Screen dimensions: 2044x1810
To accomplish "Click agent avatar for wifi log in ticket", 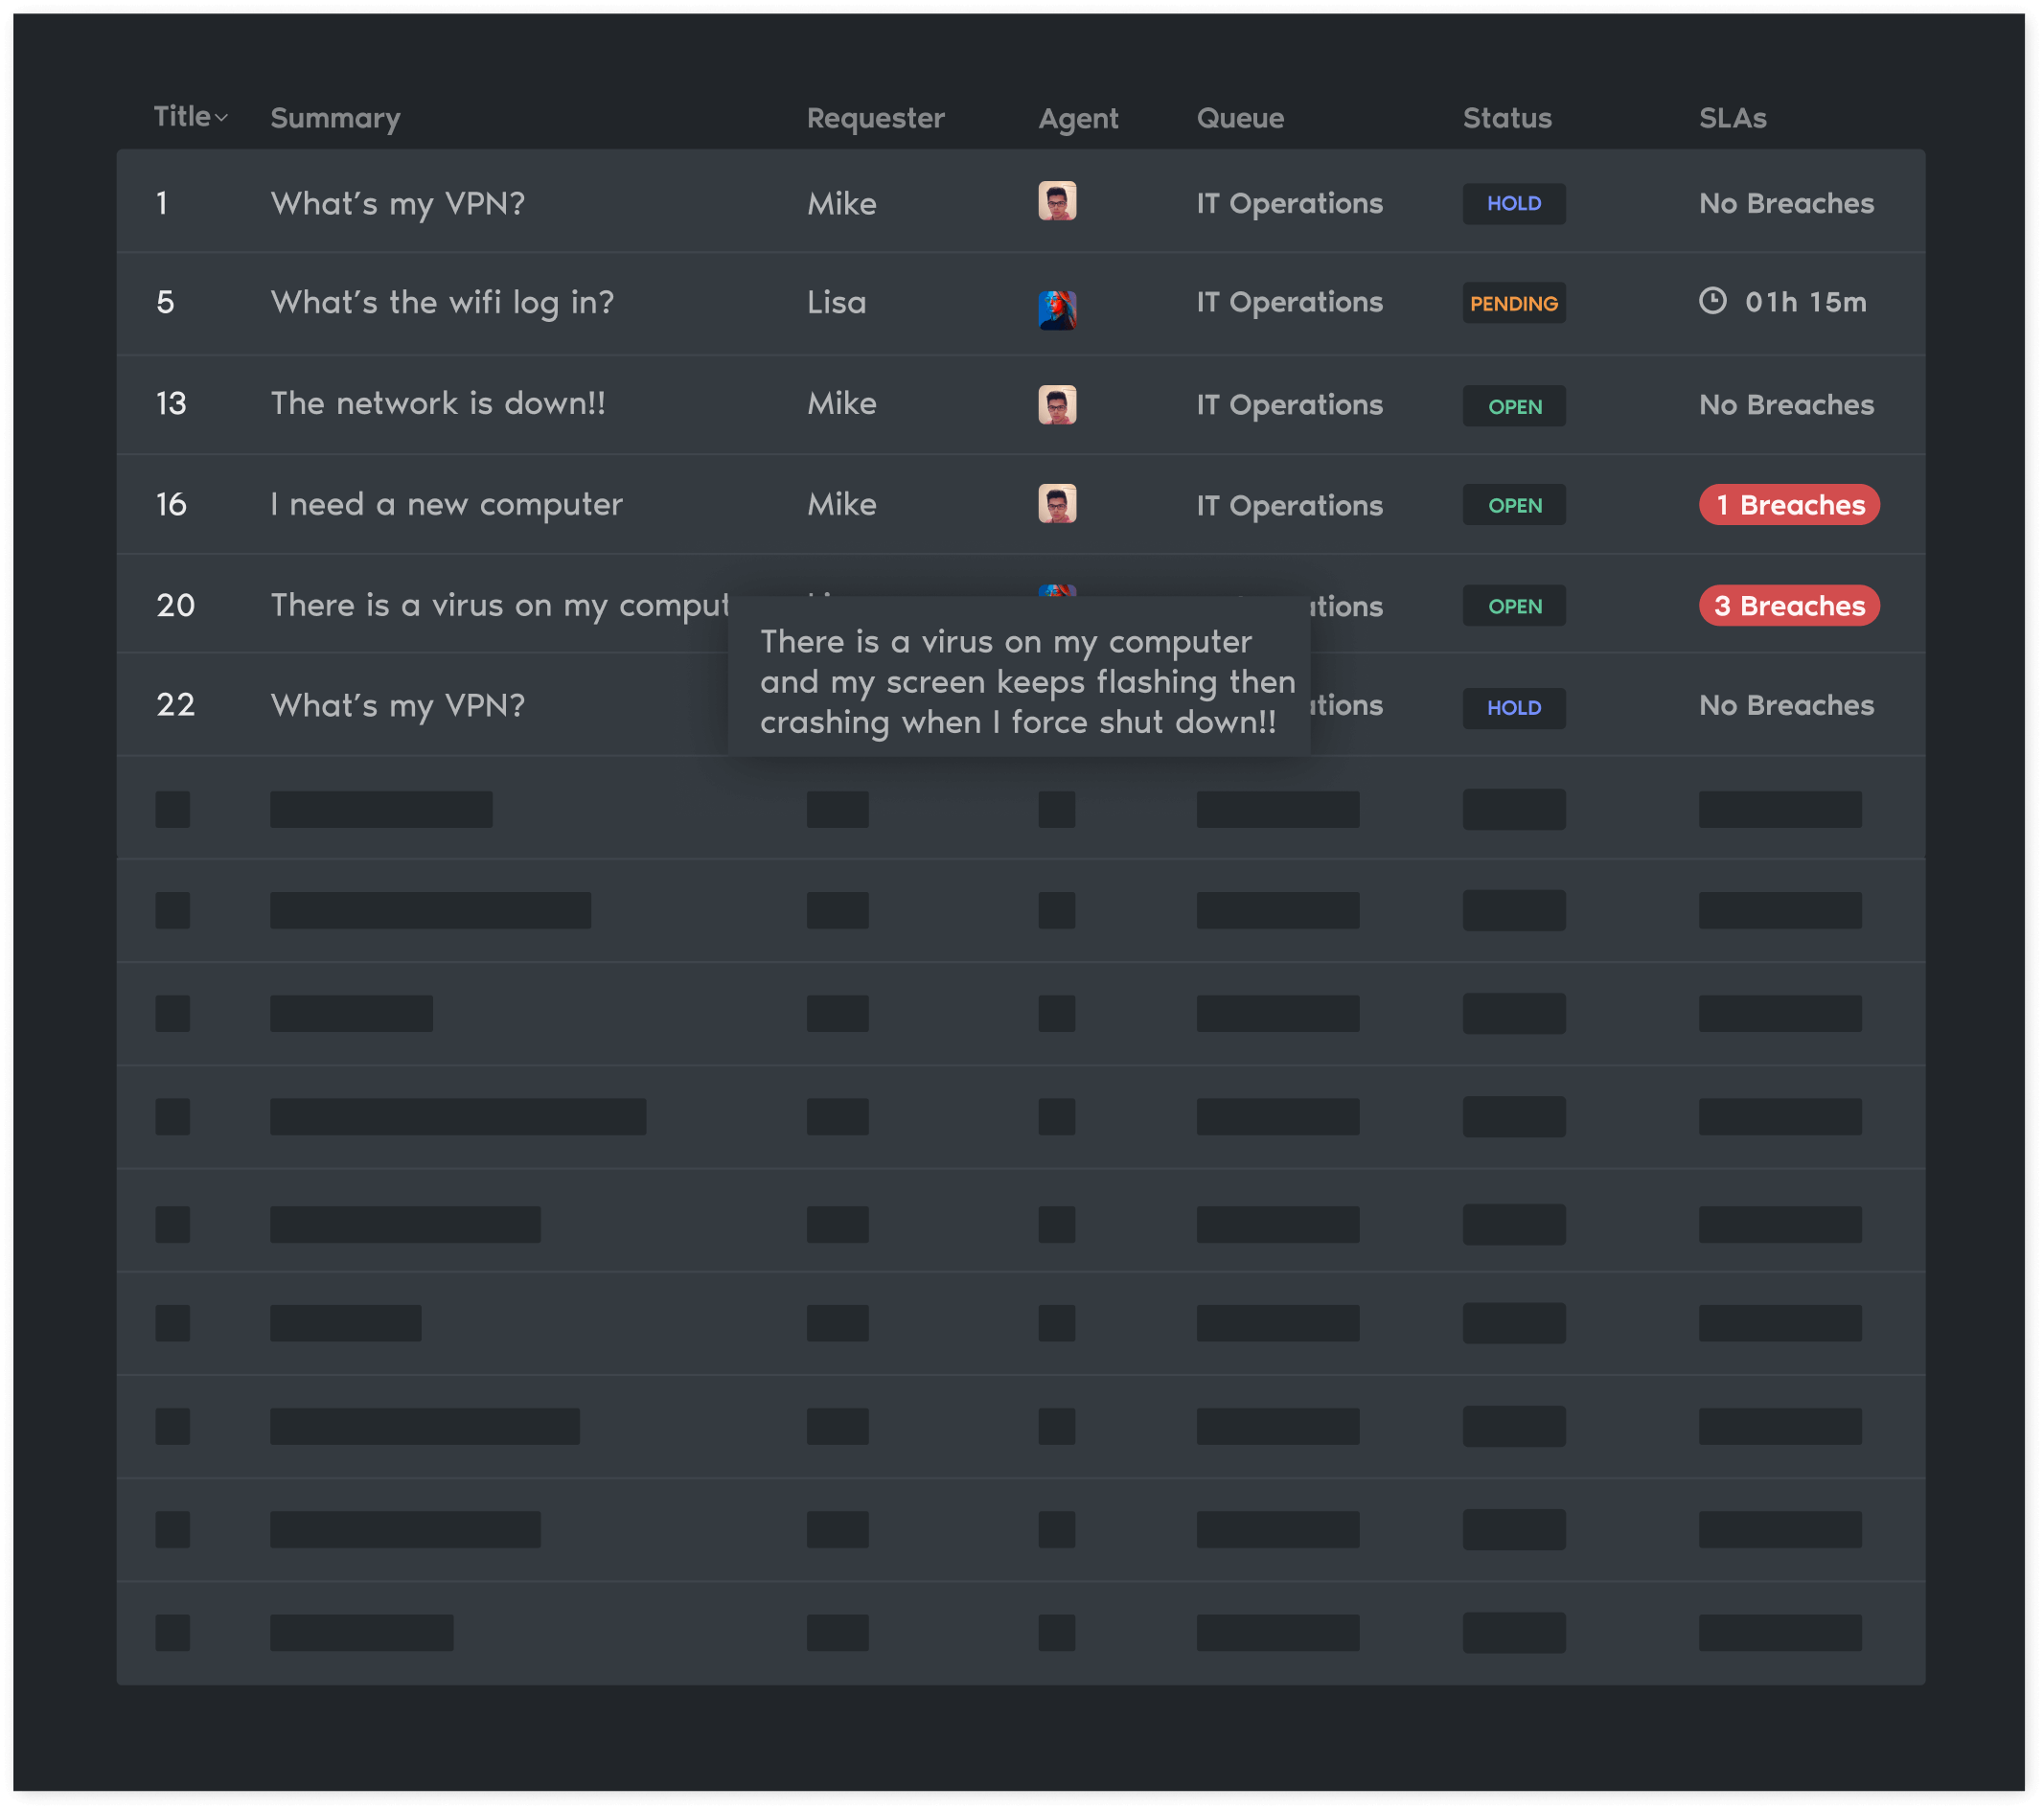I will point(1056,309).
